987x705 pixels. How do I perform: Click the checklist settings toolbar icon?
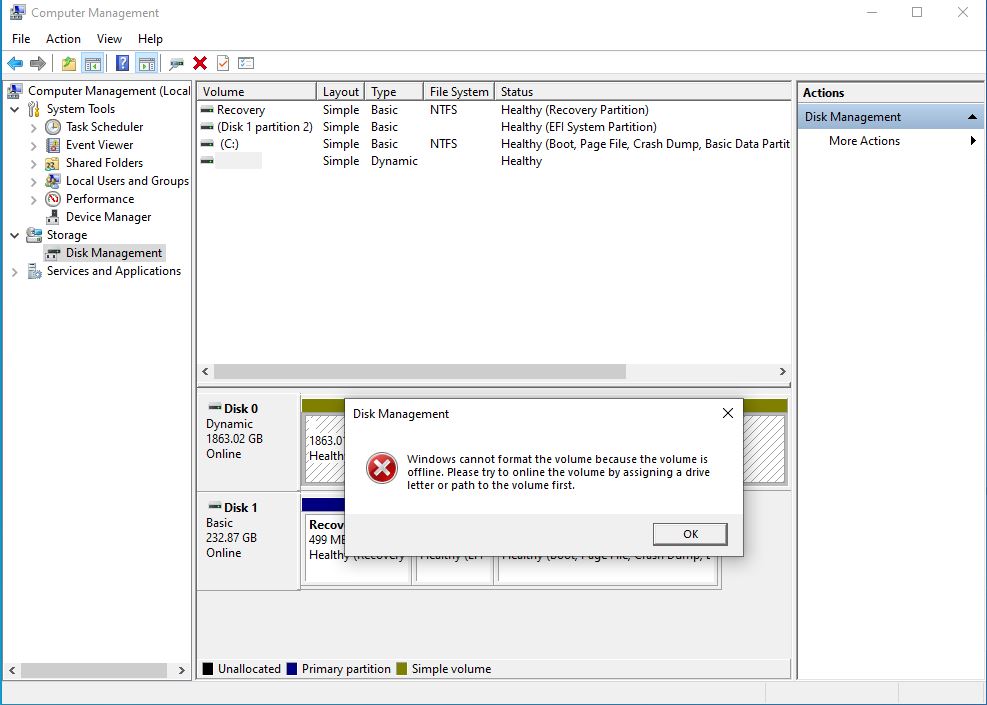246,63
